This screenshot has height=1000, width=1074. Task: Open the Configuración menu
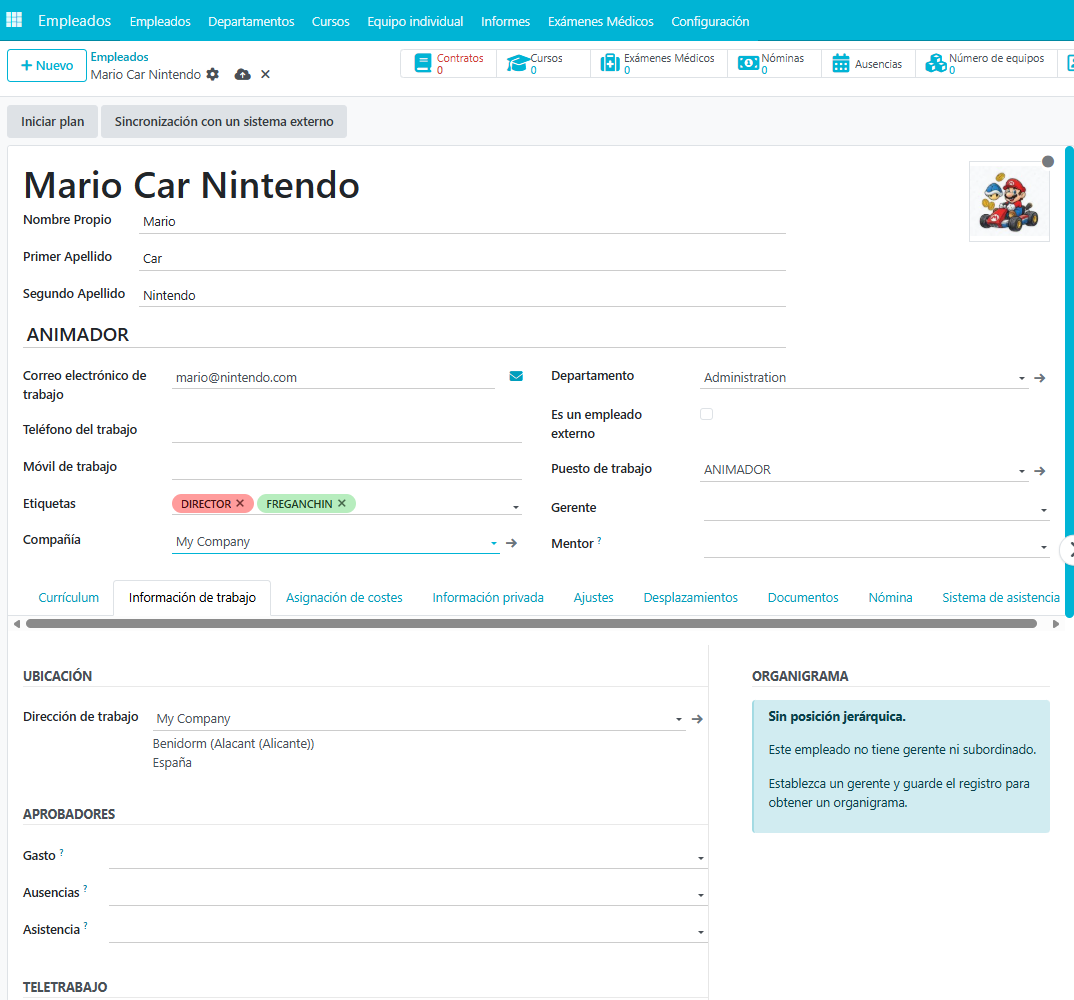pyautogui.click(x=710, y=21)
